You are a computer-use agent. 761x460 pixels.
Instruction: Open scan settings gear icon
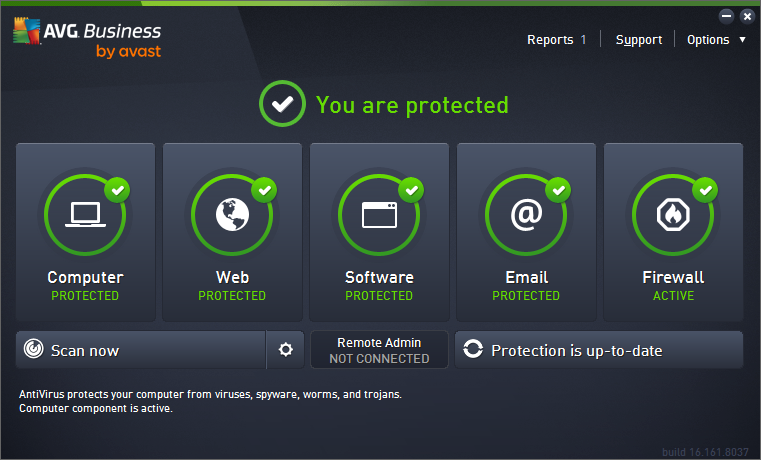[286, 350]
